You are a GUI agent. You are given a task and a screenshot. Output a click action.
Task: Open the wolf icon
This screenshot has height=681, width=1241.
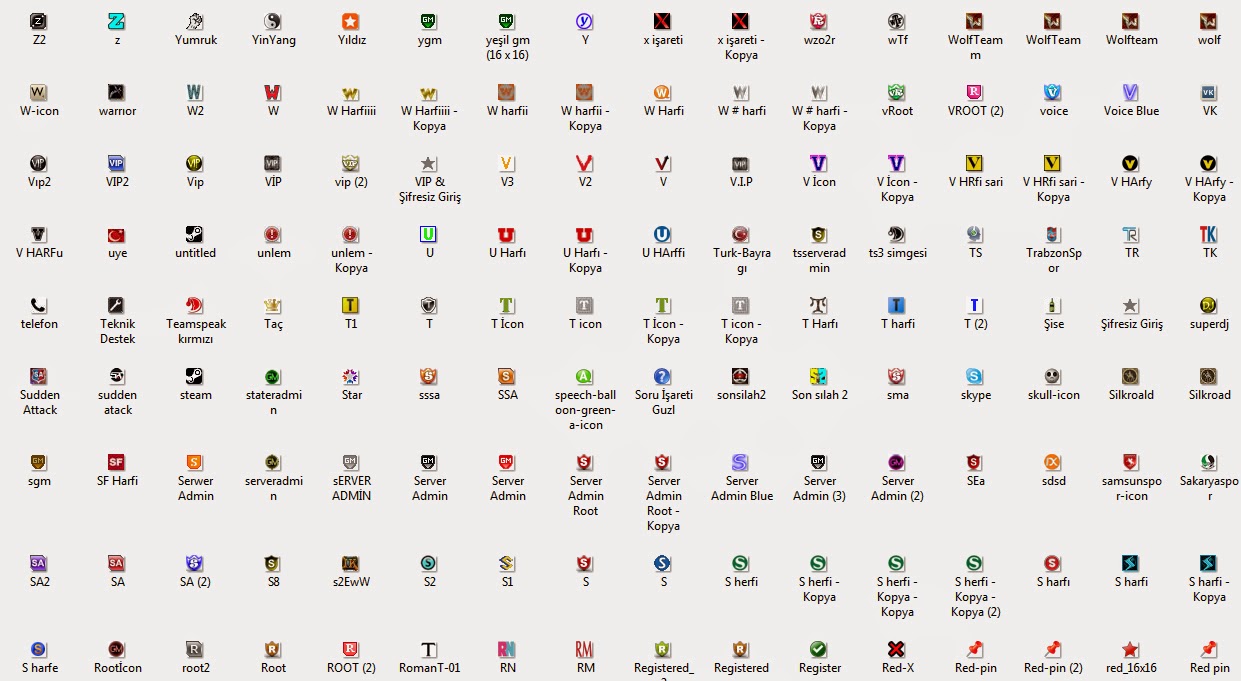(x=1208, y=22)
